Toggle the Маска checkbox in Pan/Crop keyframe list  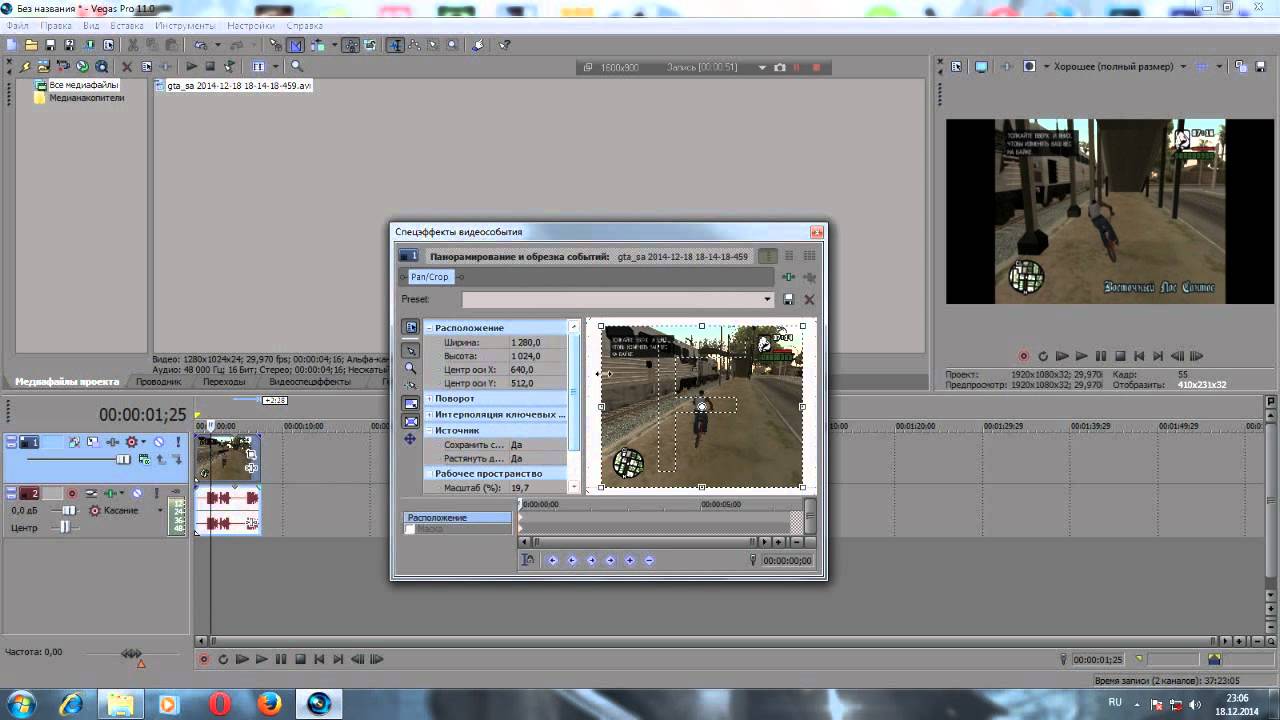[x=410, y=529]
